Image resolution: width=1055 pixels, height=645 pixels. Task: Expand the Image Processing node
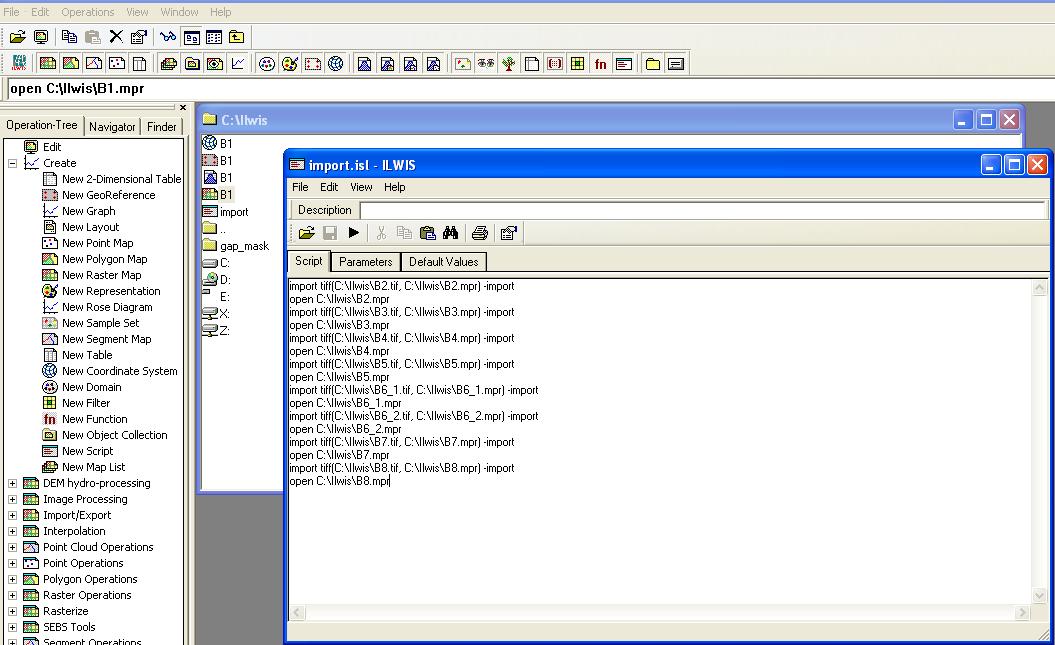coord(12,499)
